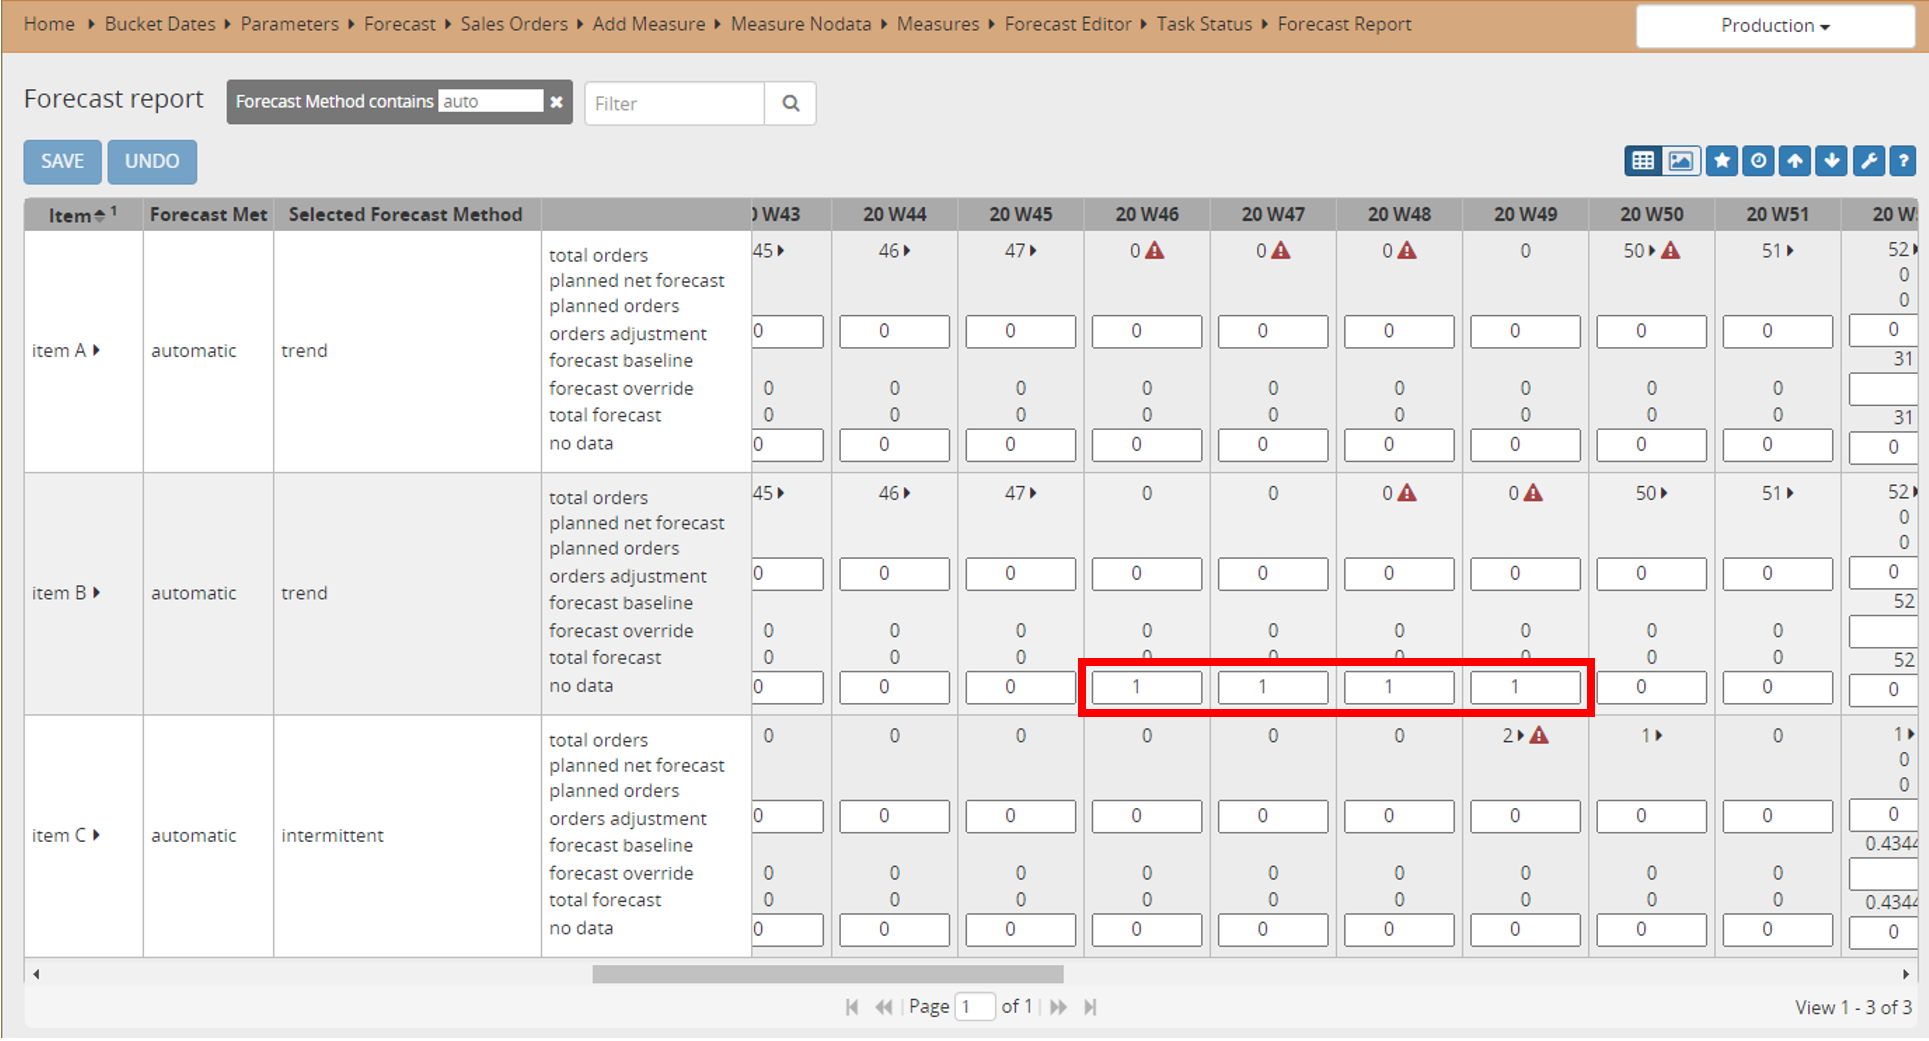
Task: Go to Forecast Editor in breadcrumbs
Action: click(x=1067, y=24)
